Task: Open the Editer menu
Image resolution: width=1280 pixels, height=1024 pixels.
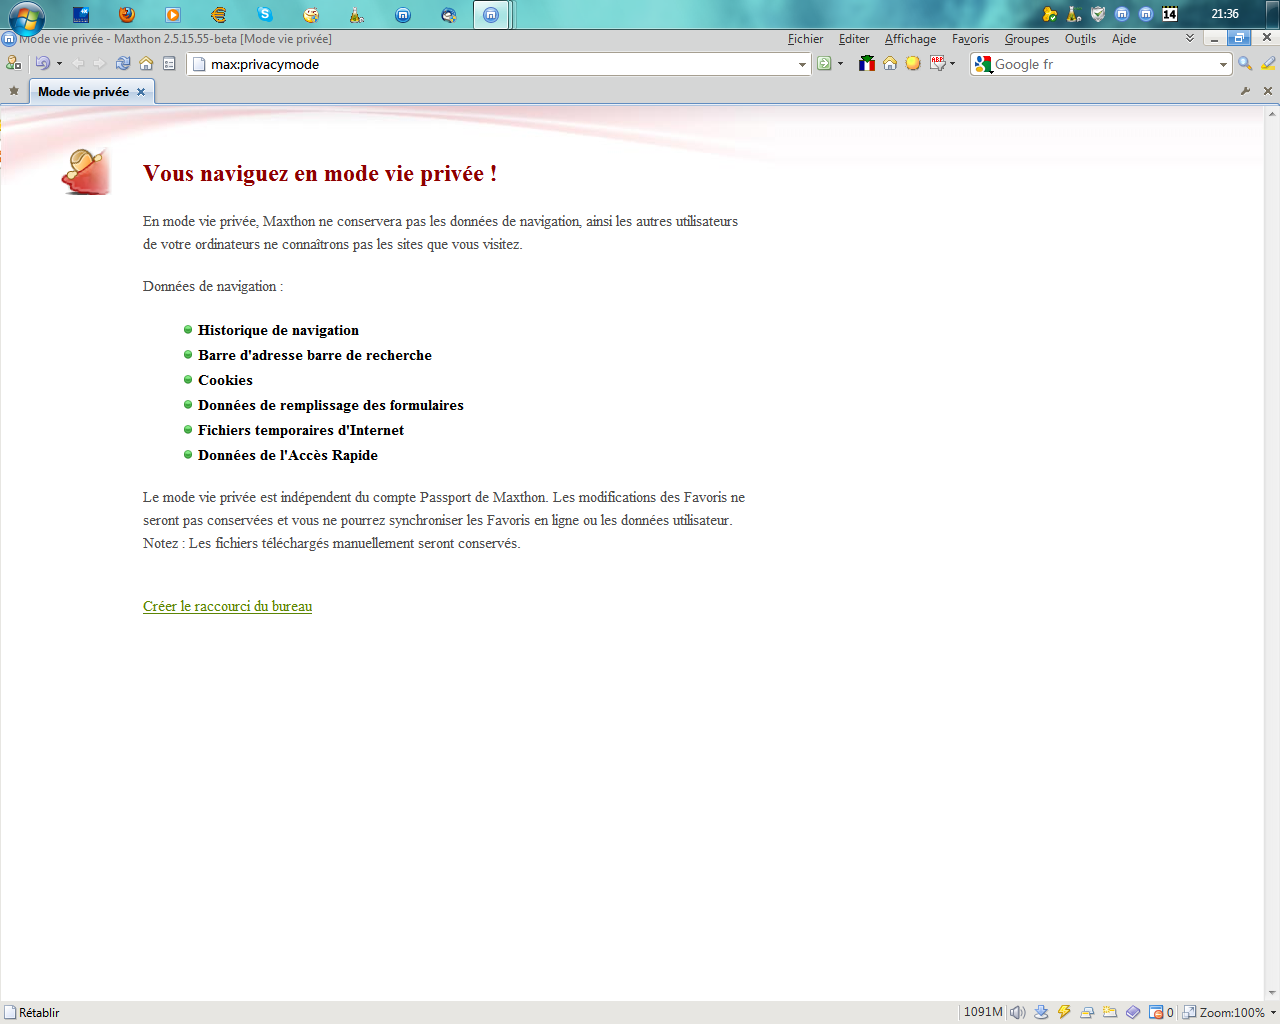Action: (854, 39)
